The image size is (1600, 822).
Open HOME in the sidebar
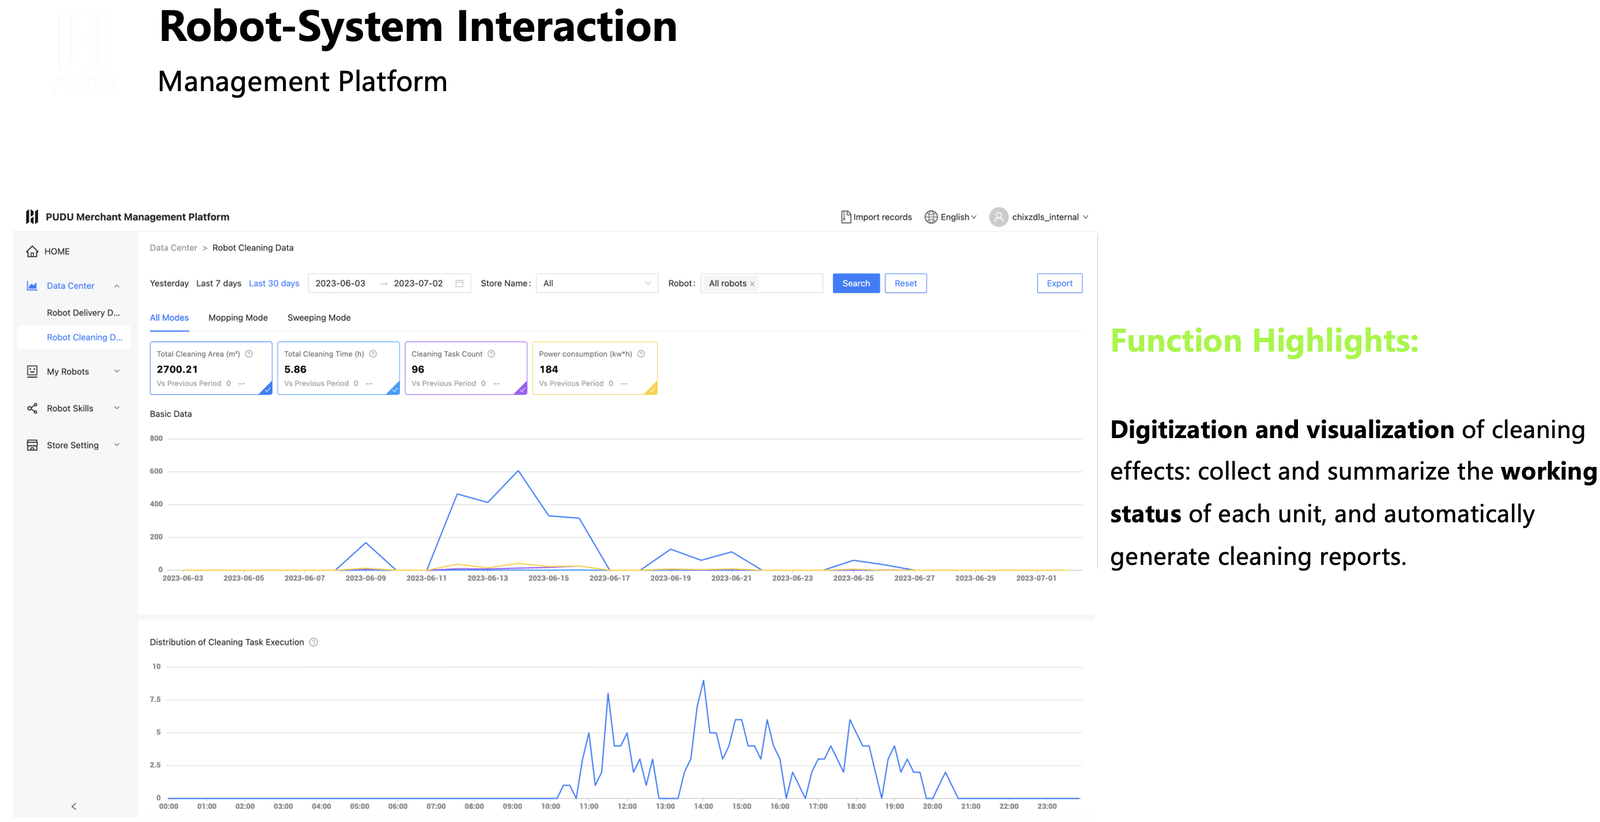[57, 252]
